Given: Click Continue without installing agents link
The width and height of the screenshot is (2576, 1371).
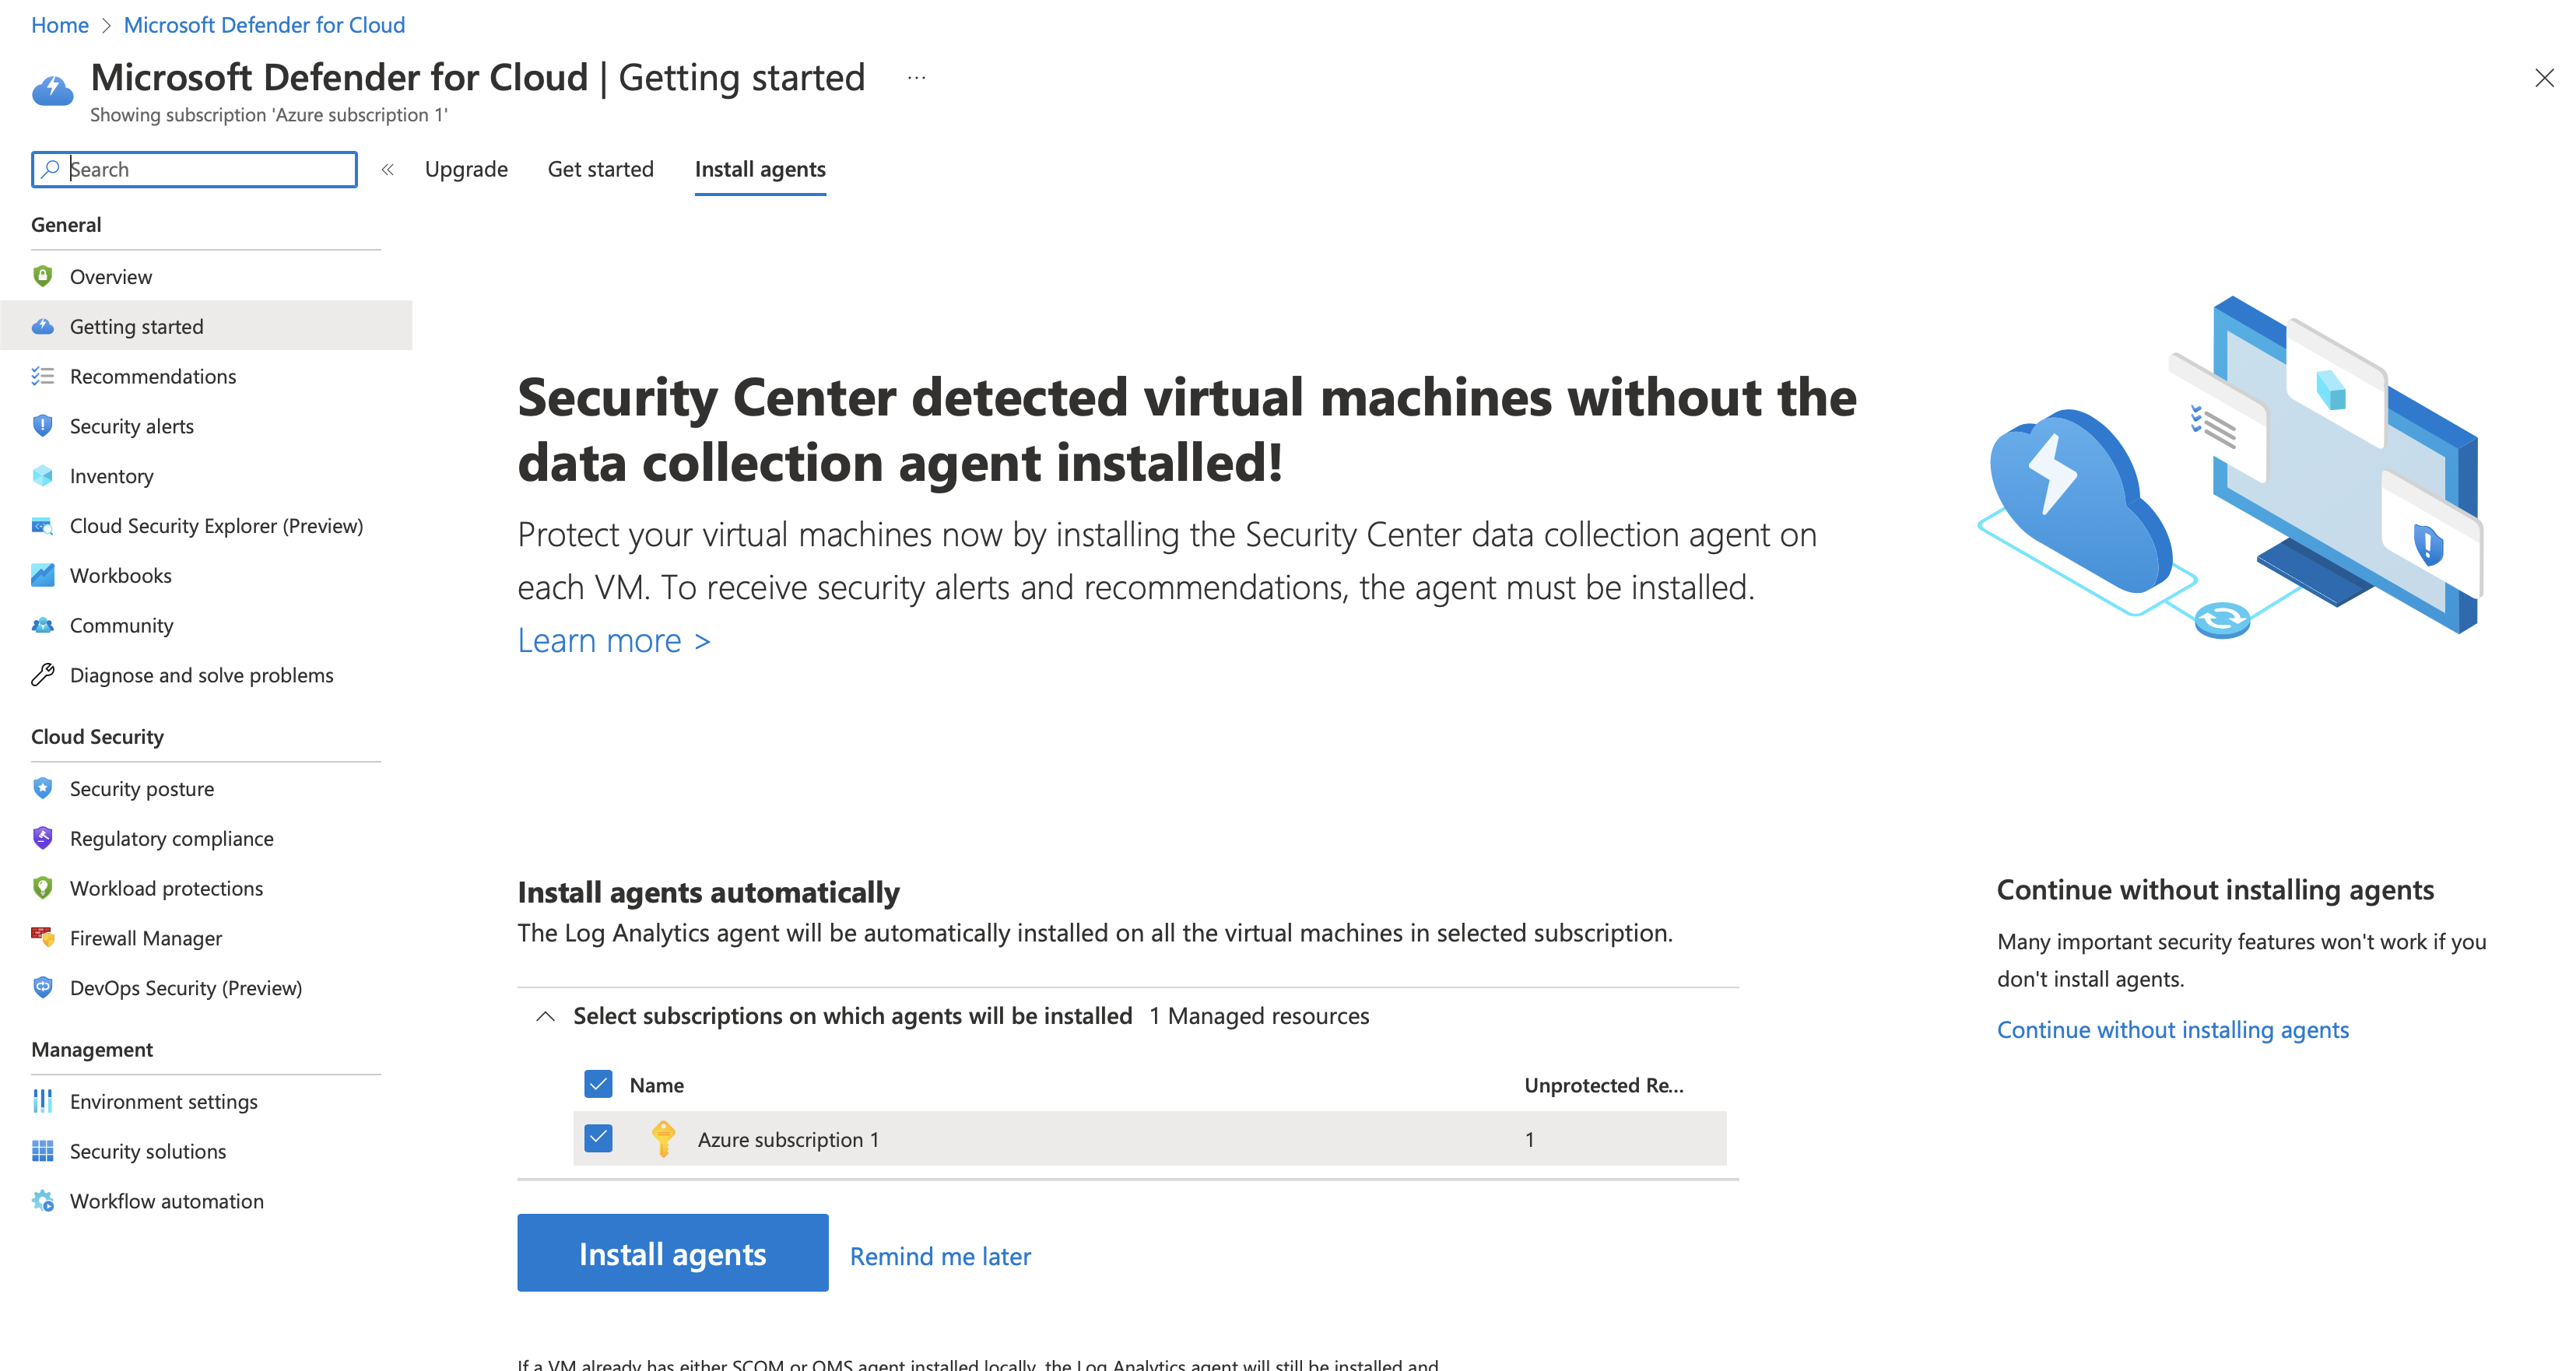Looking at the screenshot, I should 2173,1030.
